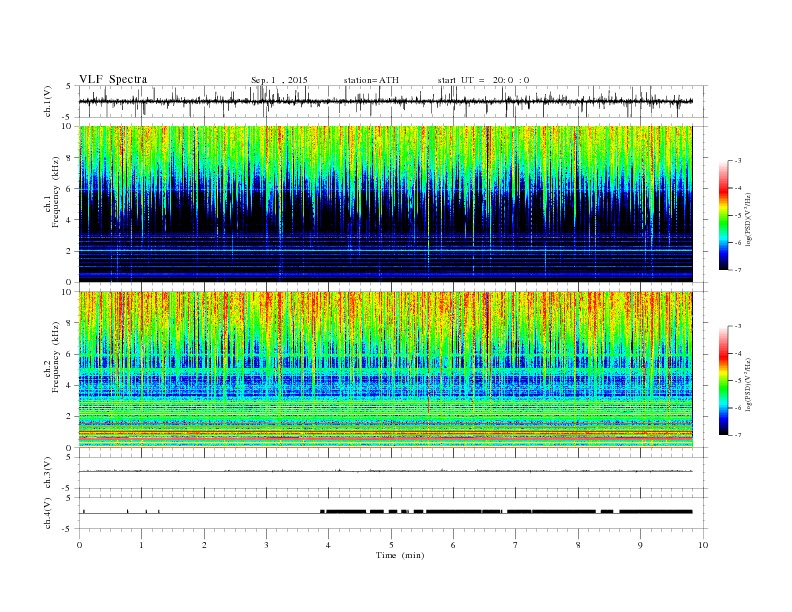Click the "ch.3(V)" axis label

(48, 472)
